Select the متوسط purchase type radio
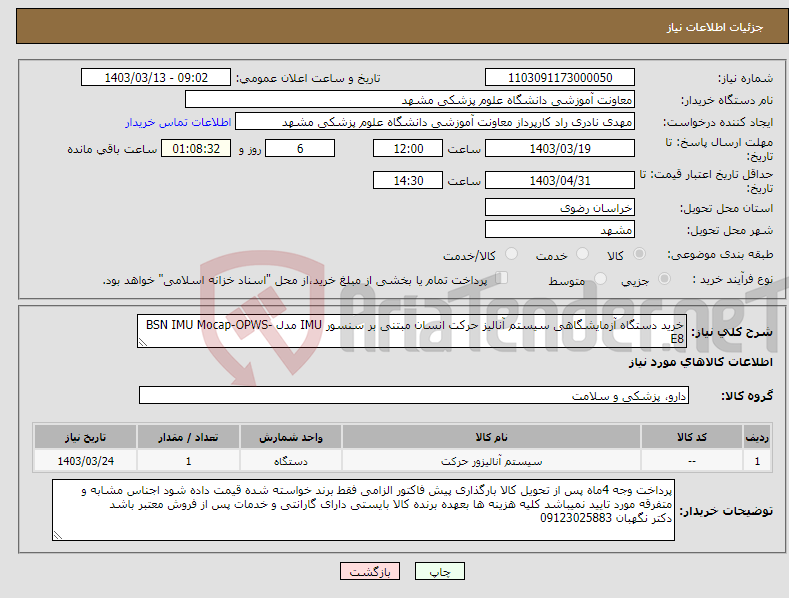 point(600,279)
